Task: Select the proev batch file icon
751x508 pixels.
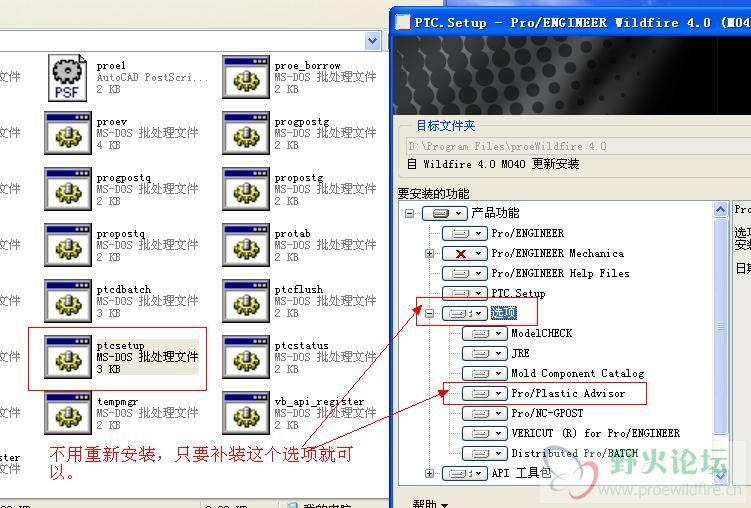Action: tap(68, 133)
